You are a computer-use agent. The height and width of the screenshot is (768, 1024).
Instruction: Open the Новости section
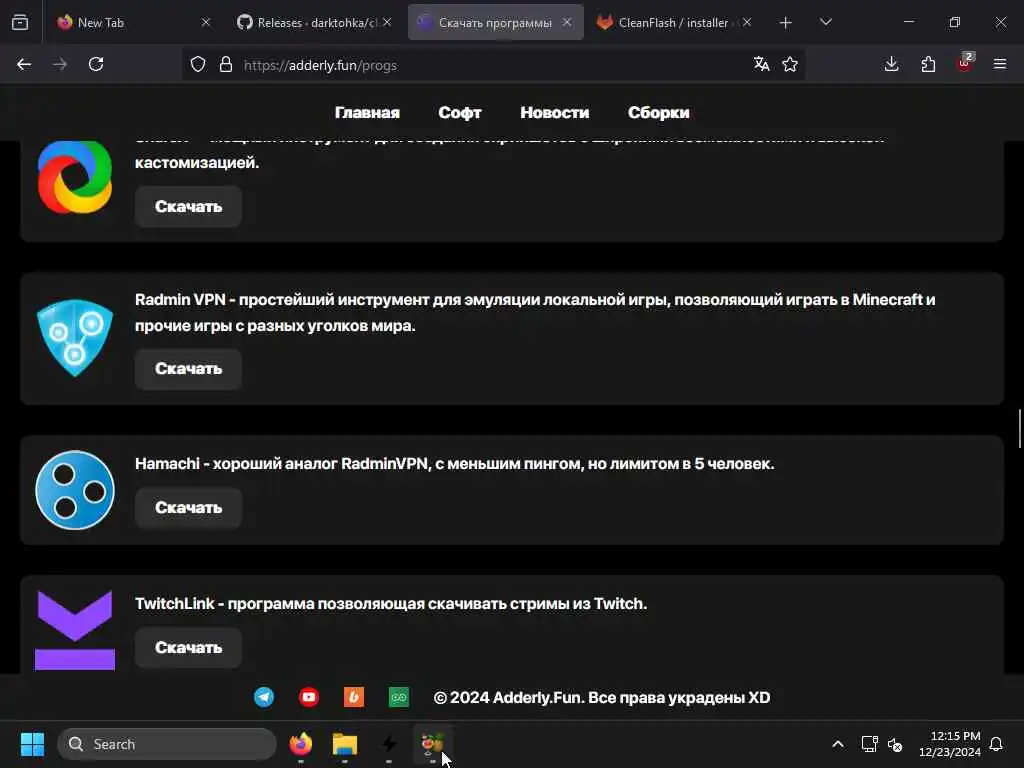[554, 112]
